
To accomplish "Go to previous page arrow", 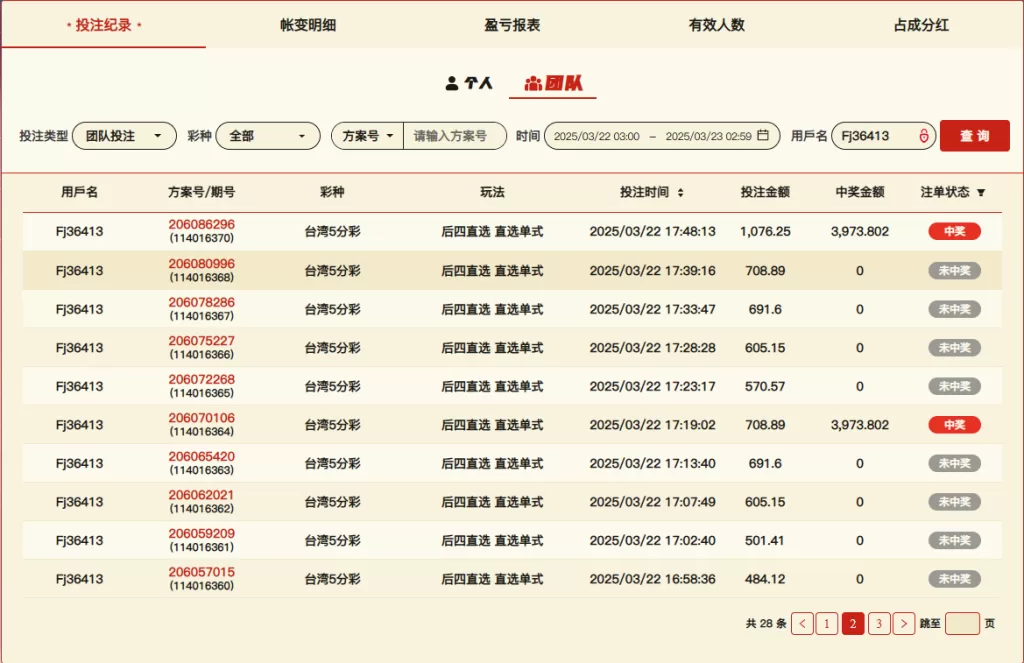I will click(x=802, y=624).
